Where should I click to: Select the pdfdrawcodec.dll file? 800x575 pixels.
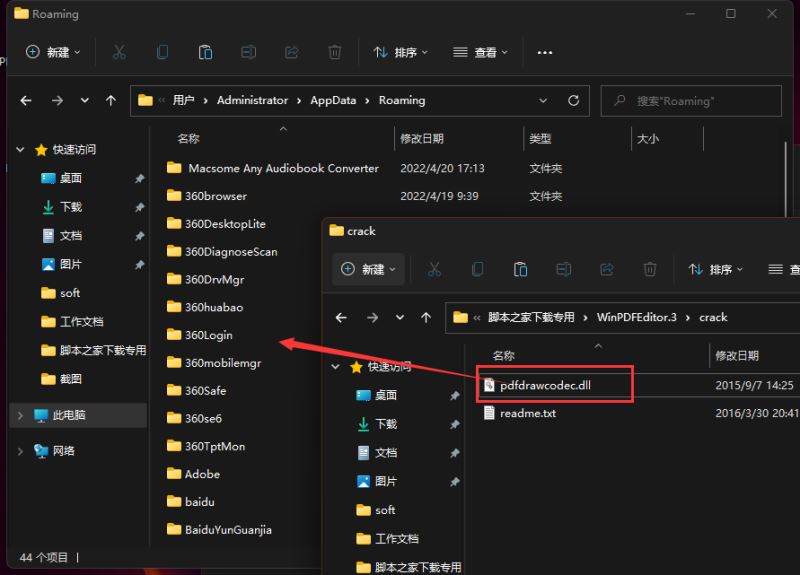click(552, 384)
